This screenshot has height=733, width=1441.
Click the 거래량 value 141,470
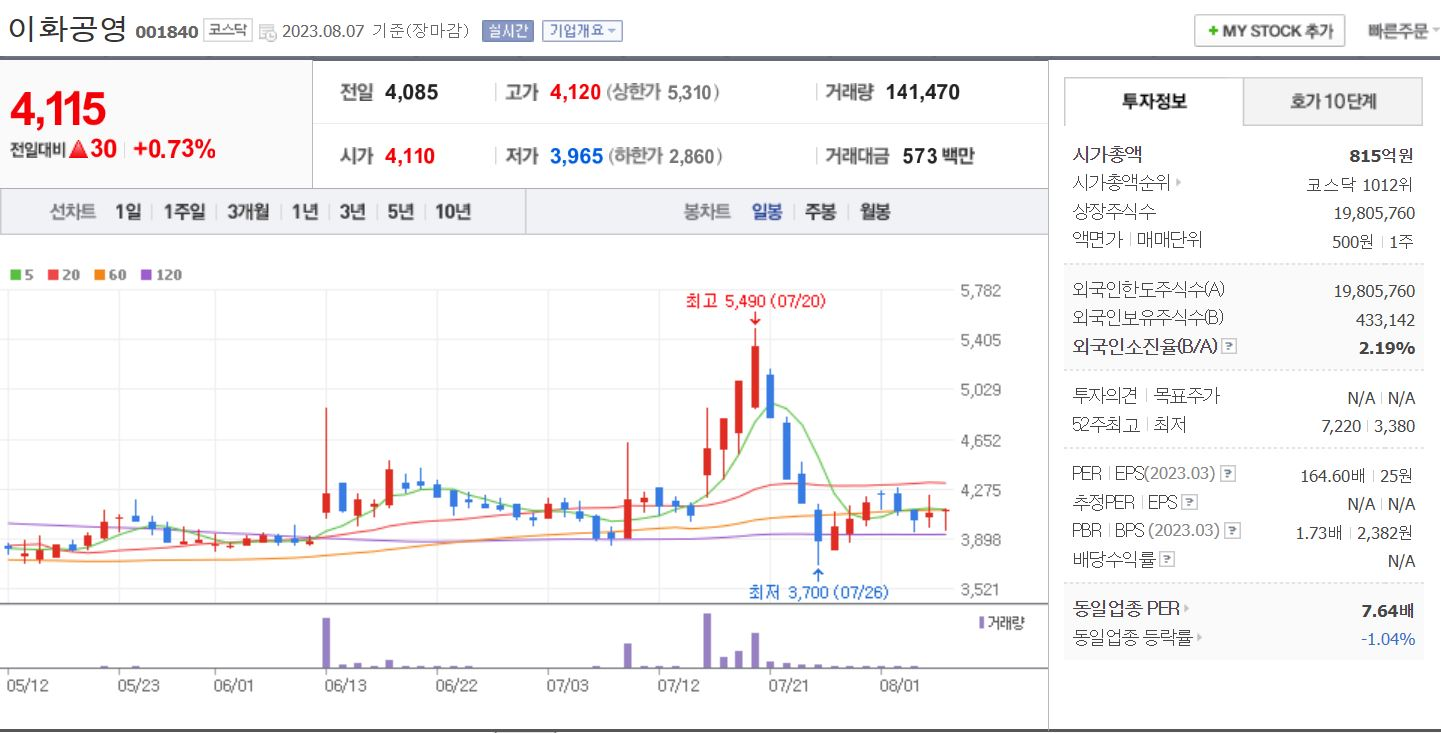[x=922, y=92]
